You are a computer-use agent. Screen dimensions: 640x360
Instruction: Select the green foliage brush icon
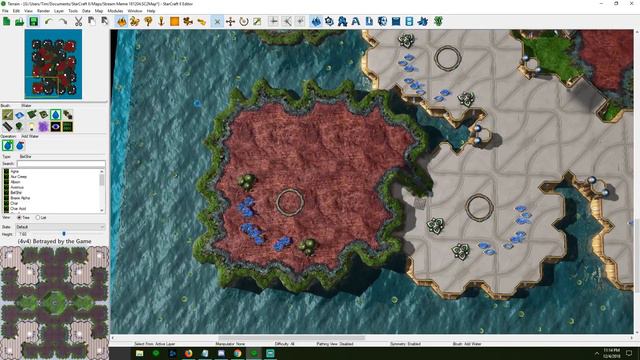[19, 127]
